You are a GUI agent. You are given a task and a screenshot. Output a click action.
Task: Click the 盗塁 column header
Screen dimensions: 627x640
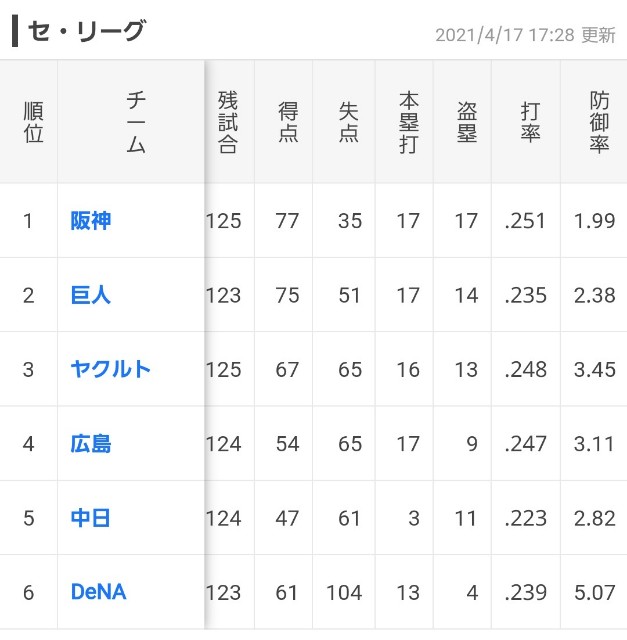coord(467,122)
